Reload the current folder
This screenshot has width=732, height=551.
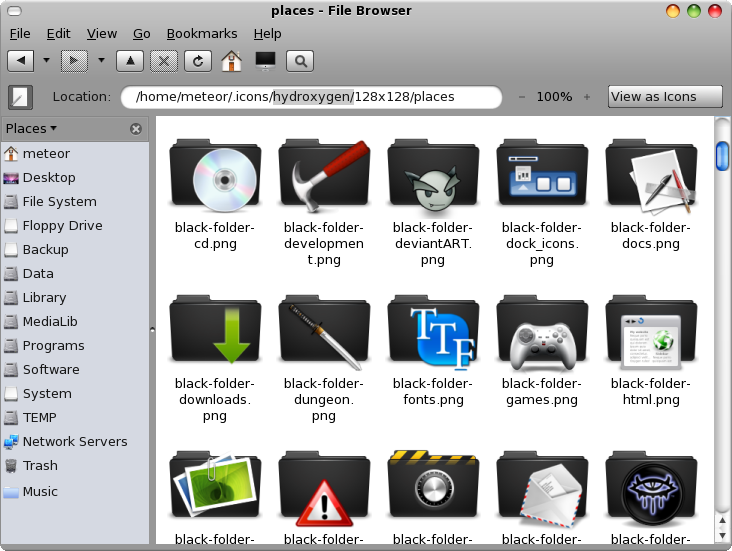(x=198, y=61)
